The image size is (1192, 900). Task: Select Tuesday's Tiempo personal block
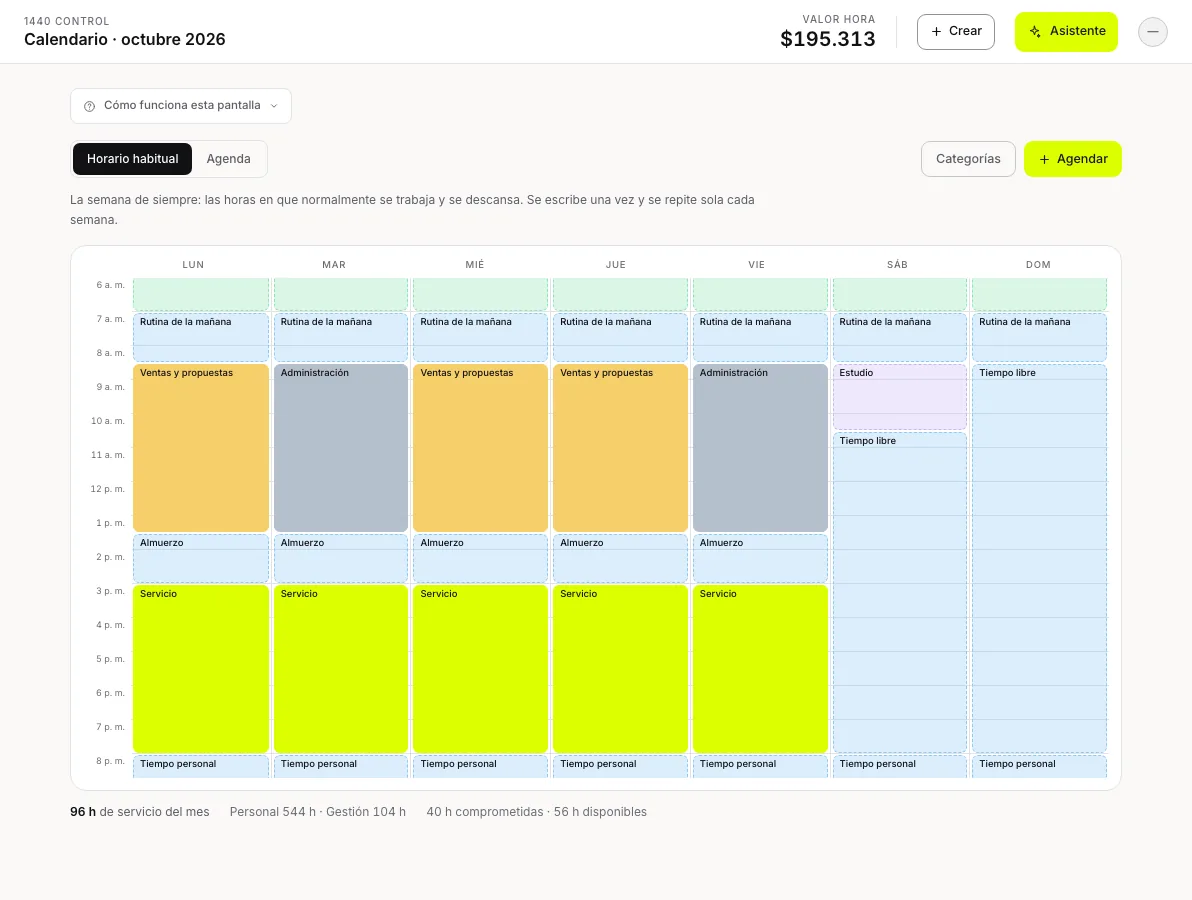[341, 766]
